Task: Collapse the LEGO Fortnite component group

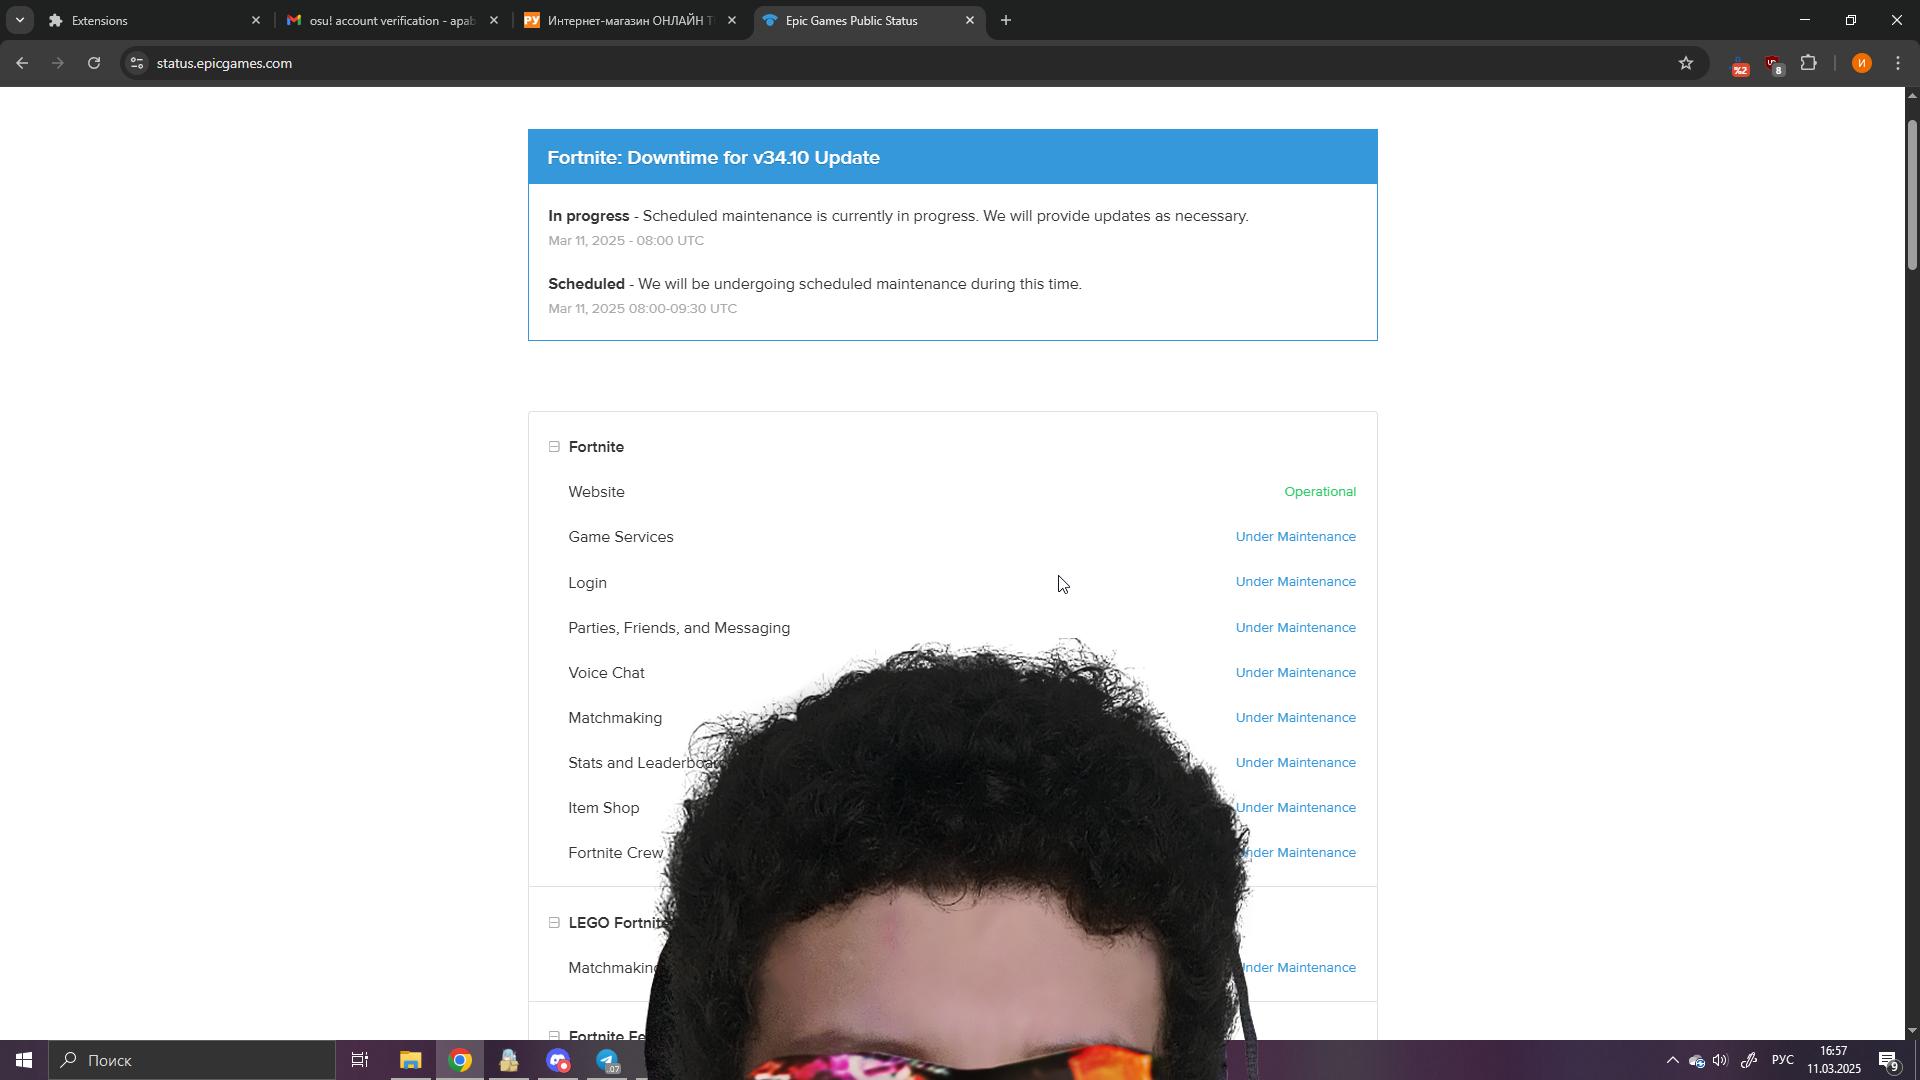Action: 554,923
